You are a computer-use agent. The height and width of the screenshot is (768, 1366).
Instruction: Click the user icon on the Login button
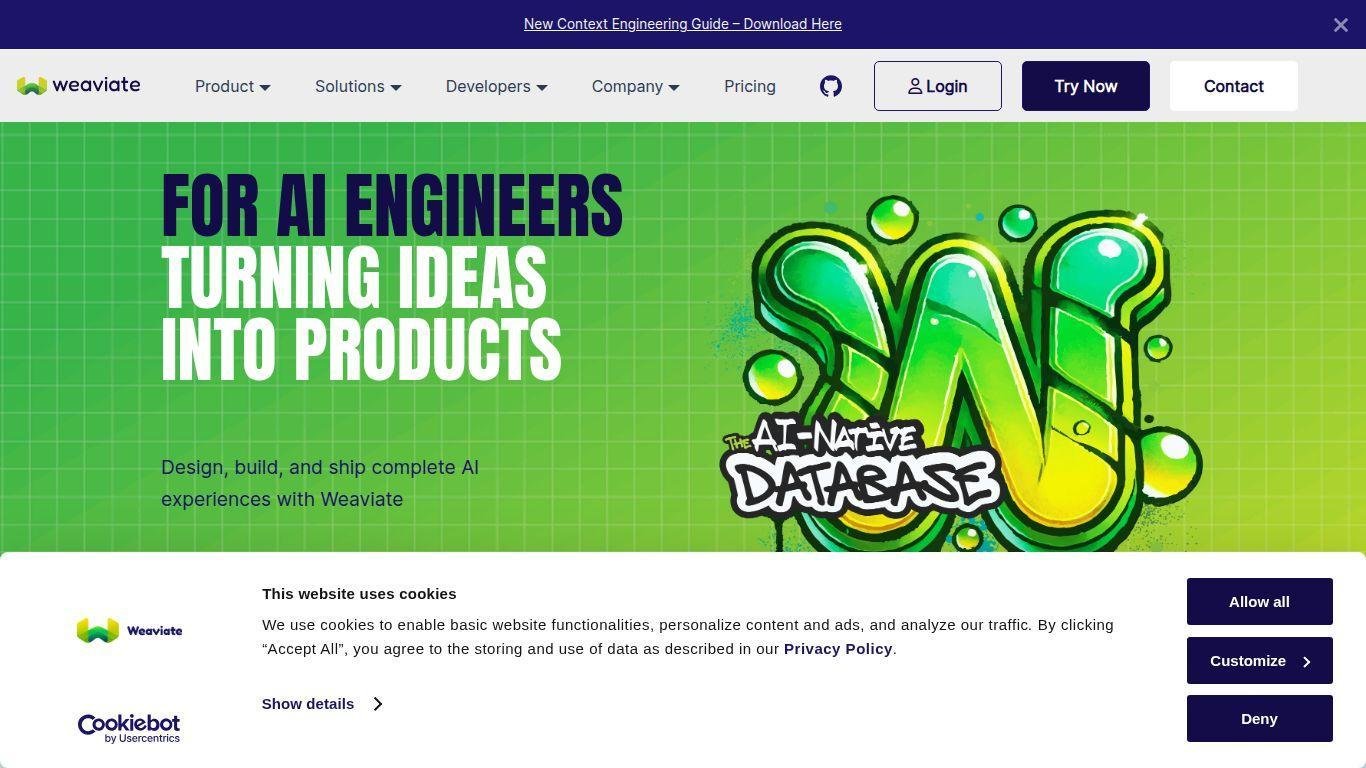[914, 87]
